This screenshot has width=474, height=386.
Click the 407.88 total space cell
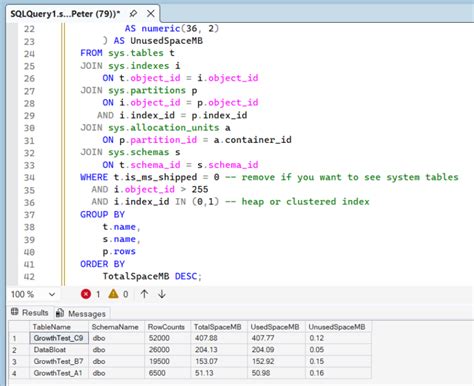(219, 338)
